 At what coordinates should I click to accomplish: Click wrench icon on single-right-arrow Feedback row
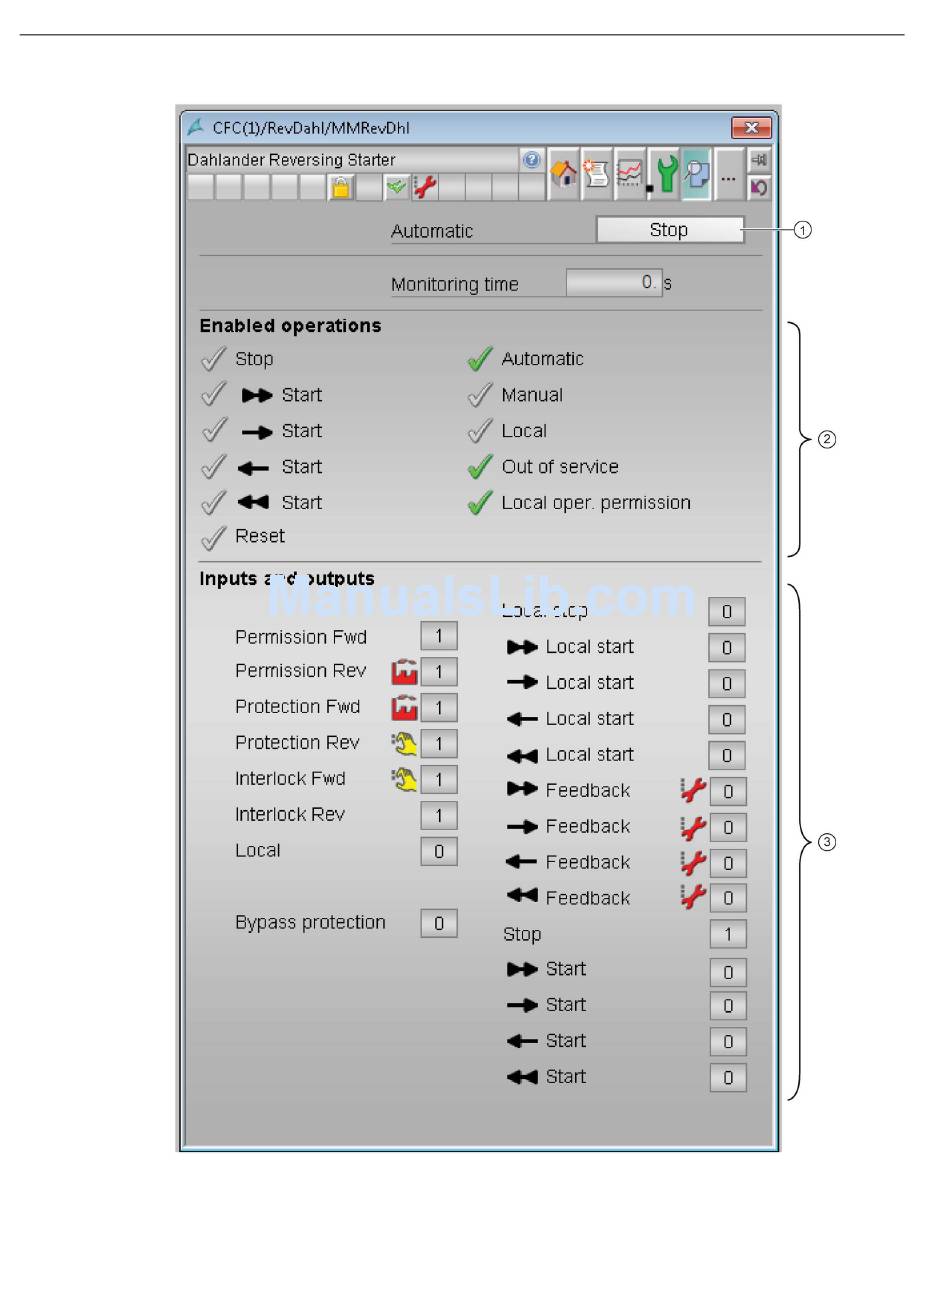pos(693,827)
